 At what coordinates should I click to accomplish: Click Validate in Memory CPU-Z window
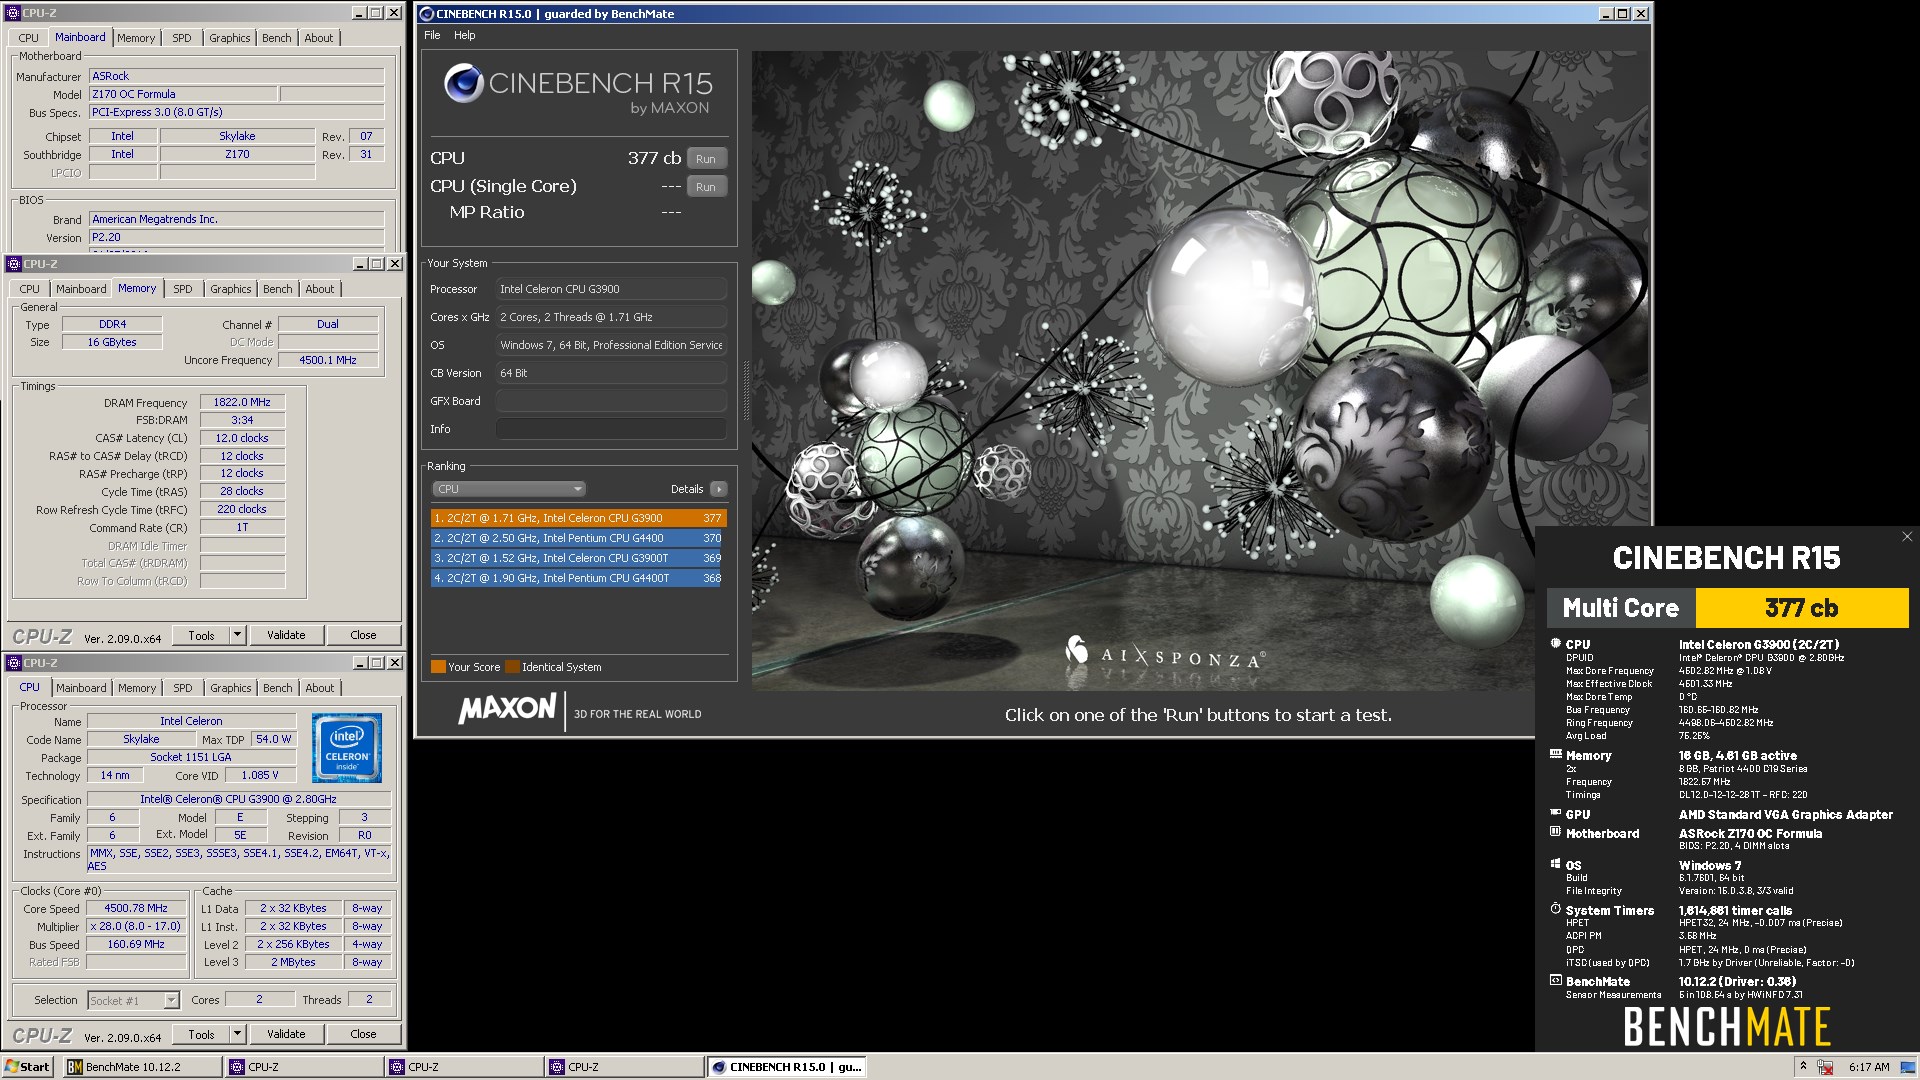286,635
